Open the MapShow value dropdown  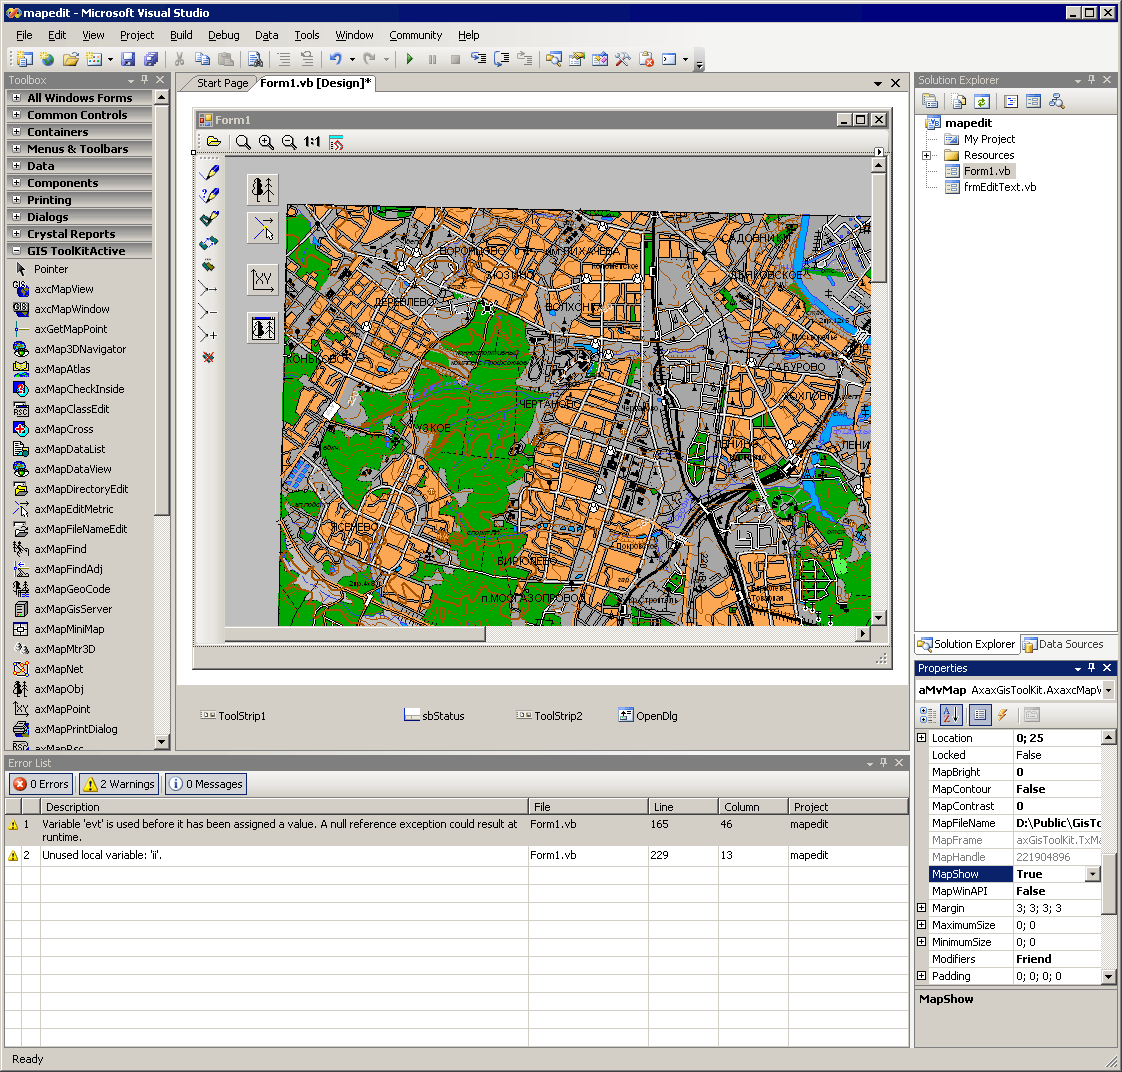pyautogui.click(x=1093, y=874)
